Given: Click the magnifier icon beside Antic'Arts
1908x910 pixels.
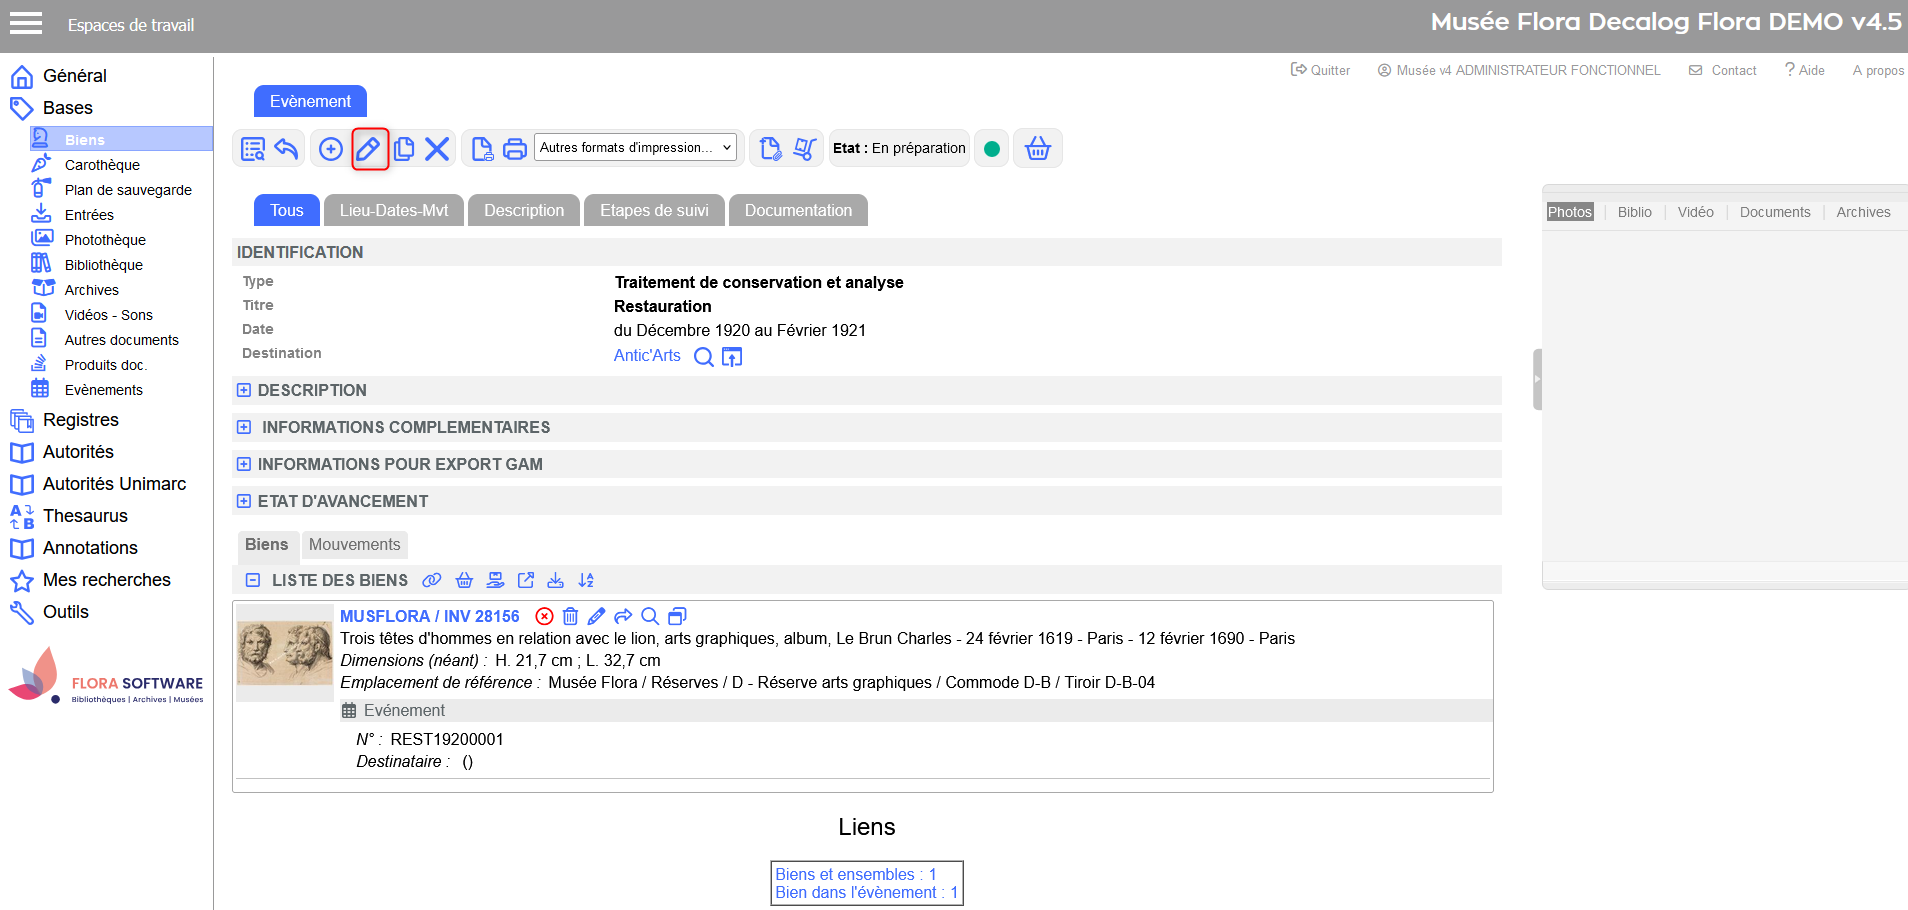Looking at the screenshot, I should (704, 357).
